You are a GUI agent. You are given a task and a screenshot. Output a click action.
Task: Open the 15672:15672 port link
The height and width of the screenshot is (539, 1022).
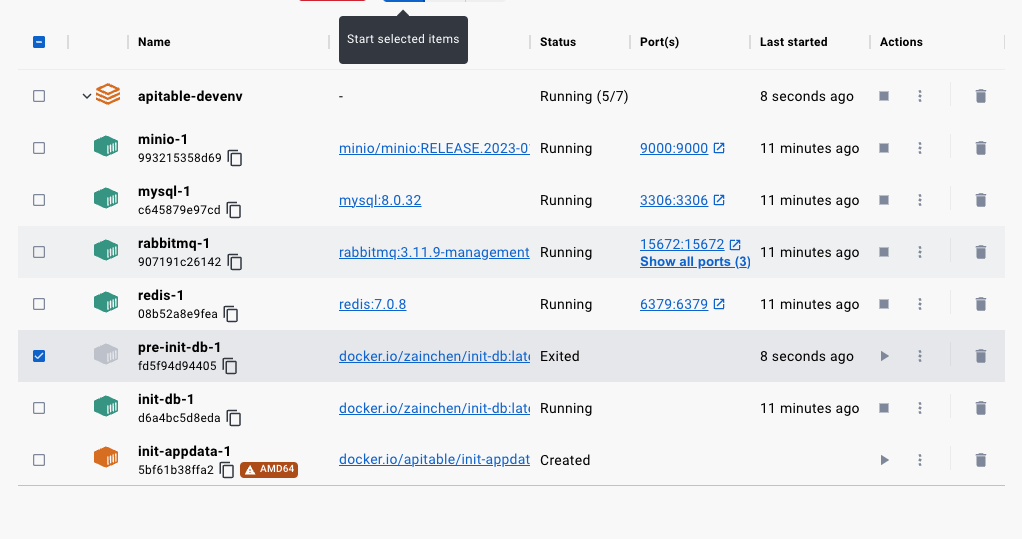pos(682,244)
